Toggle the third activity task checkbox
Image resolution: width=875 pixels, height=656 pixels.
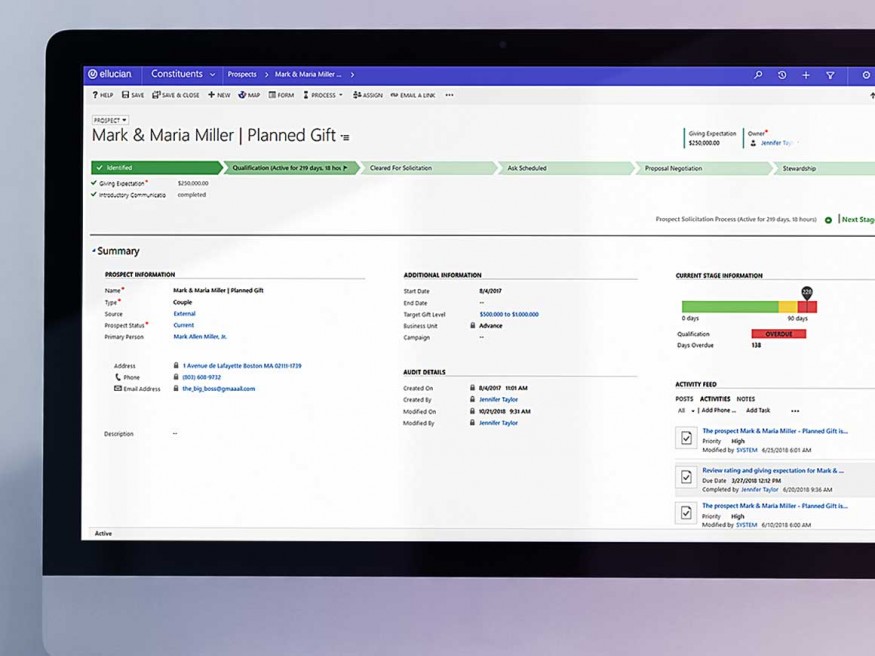(686, 513)
